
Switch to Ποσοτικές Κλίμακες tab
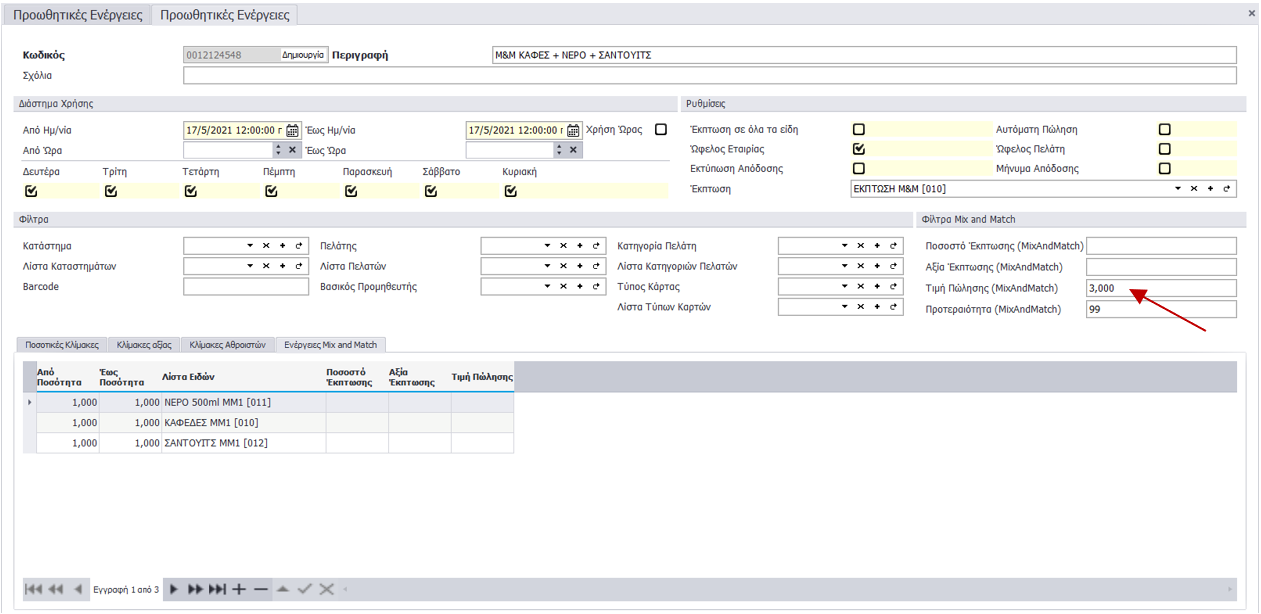(x=62, y=345)
